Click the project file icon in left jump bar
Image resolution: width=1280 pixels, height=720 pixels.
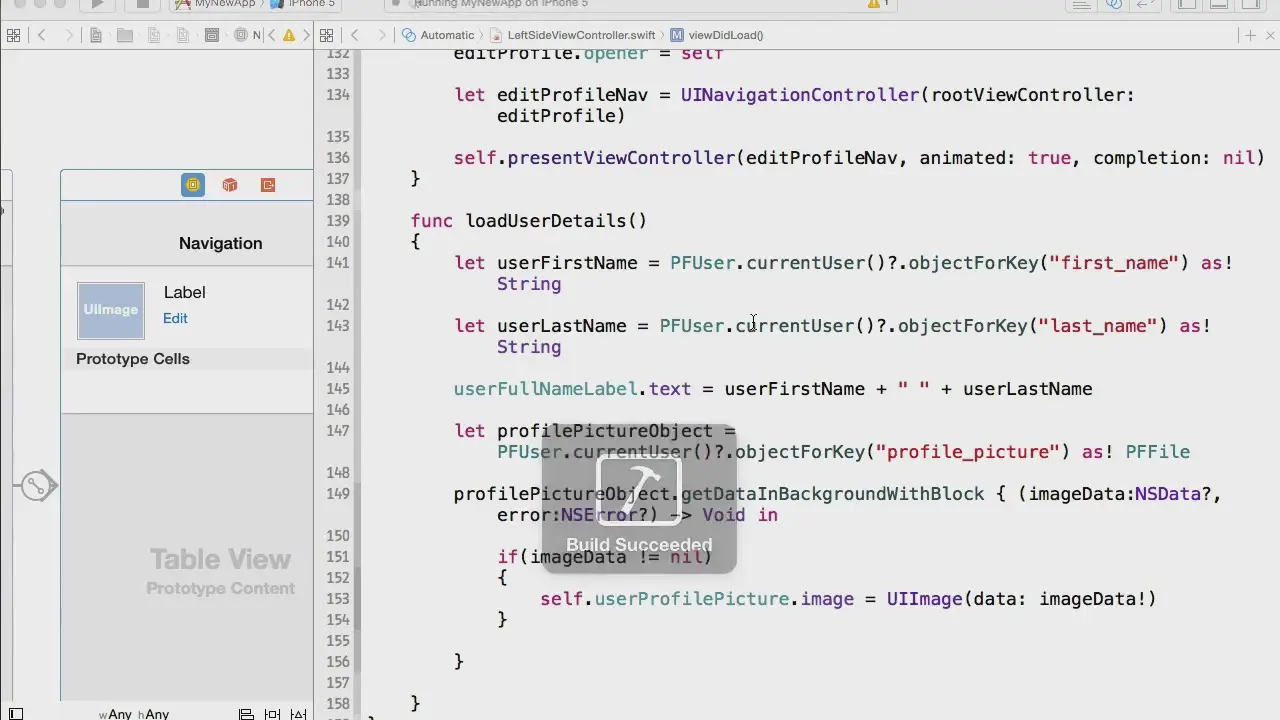(96, 35)
